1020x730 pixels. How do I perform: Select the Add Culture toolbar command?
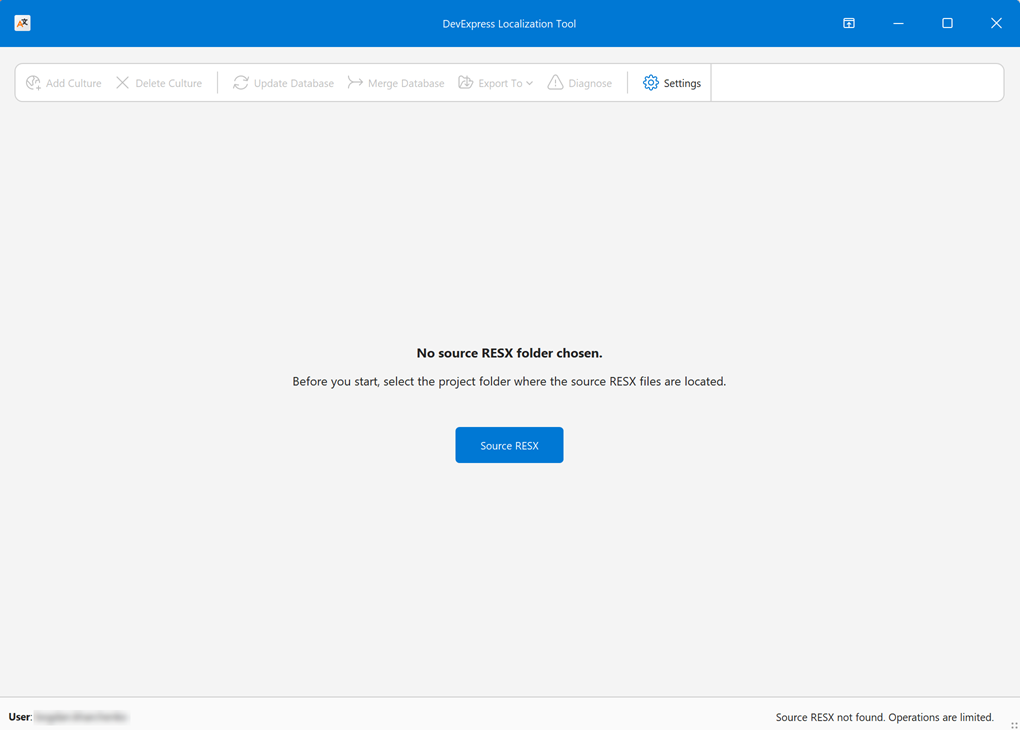click(63, 83)
